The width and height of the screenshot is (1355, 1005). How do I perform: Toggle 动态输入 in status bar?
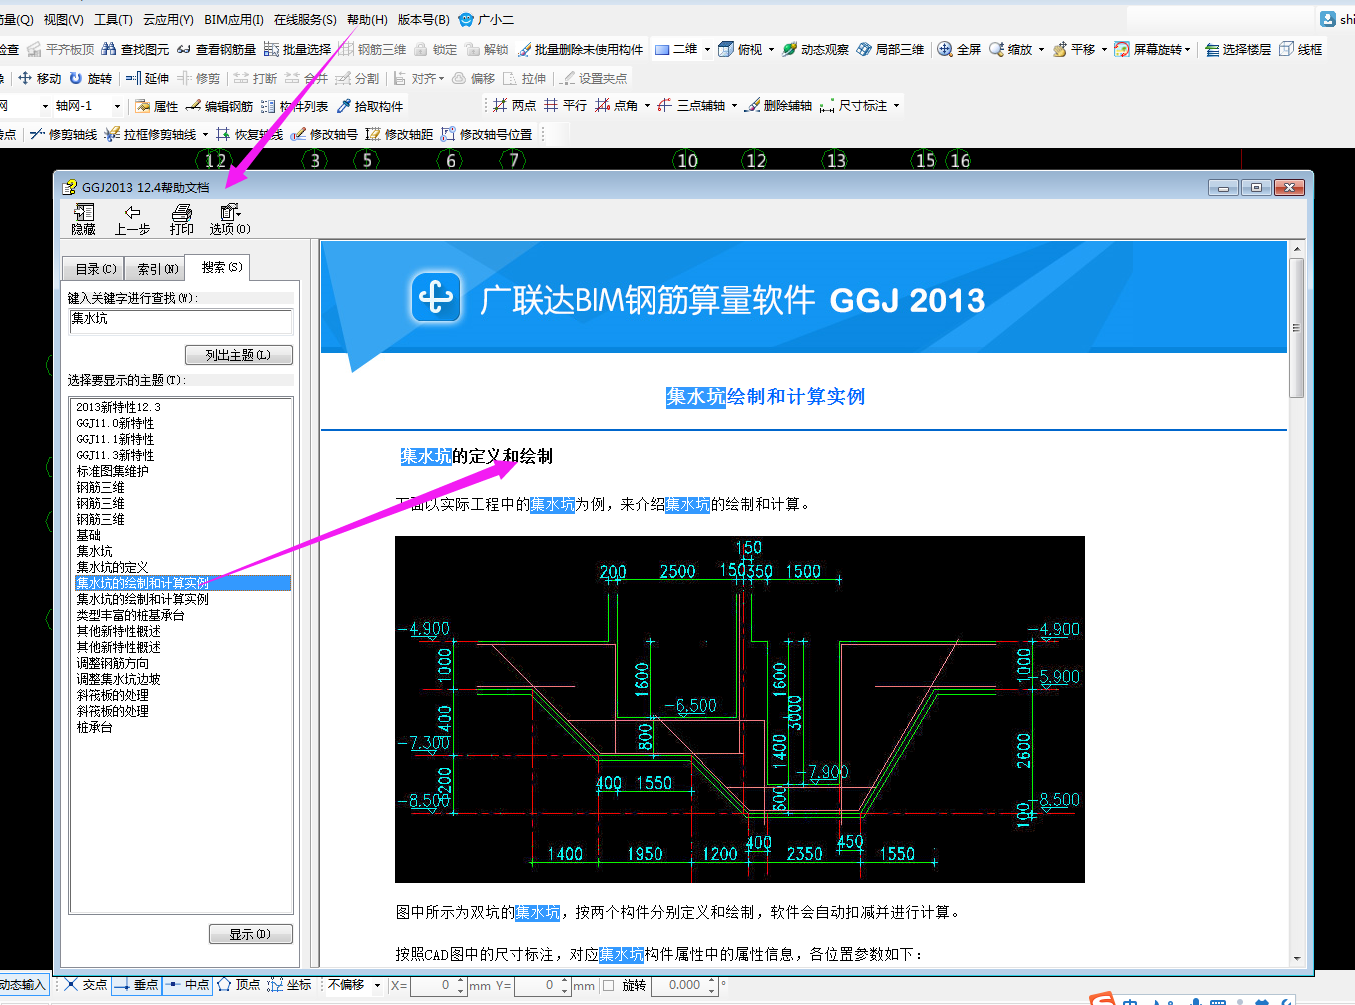pyautogui.click(x=22, y=985)
